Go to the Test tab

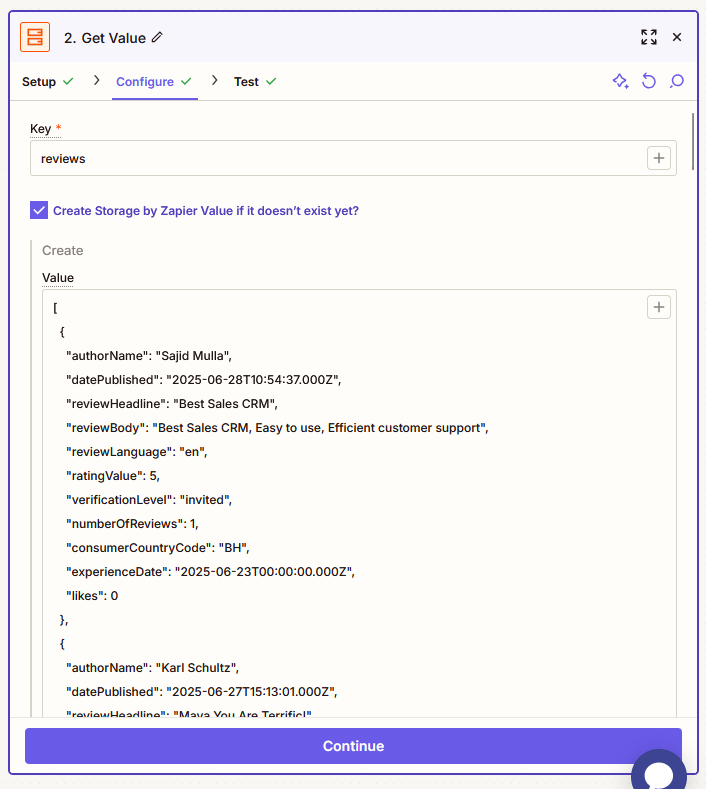[x=255, y=82]
